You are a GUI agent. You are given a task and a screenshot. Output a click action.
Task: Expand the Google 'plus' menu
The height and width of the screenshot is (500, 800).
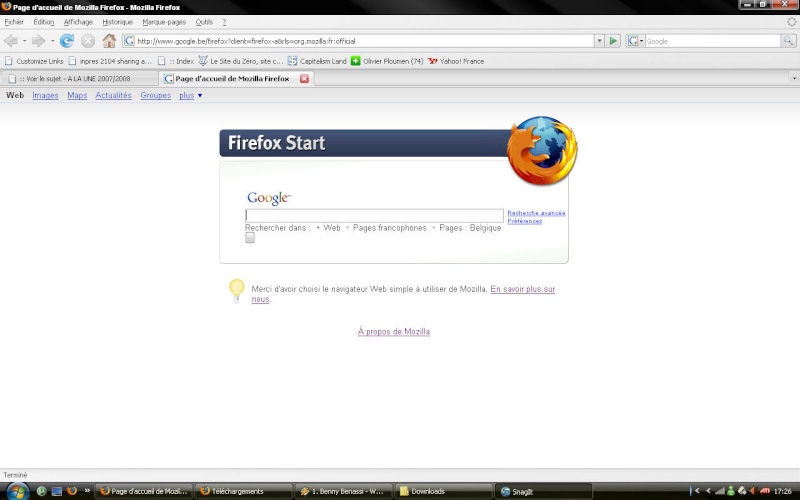[x=190, y=95]
